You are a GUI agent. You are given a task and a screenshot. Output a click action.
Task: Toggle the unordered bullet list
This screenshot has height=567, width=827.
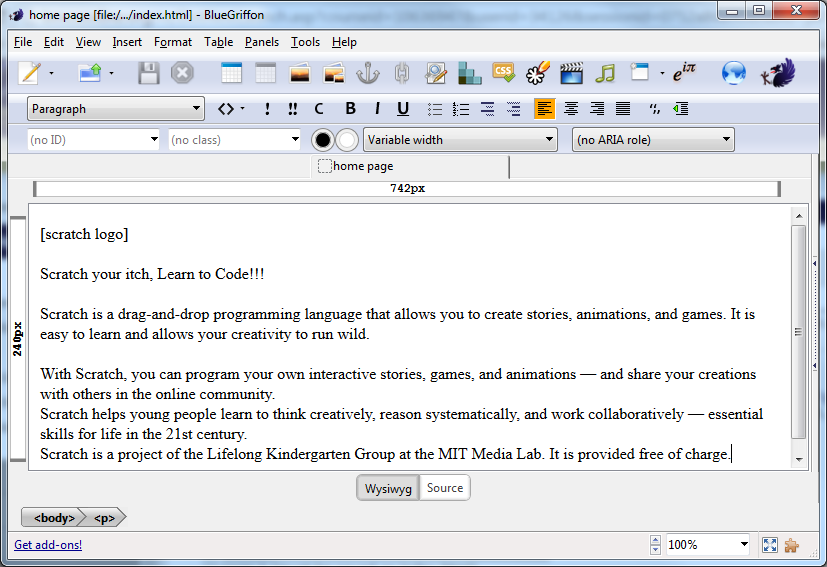point(435,109)
